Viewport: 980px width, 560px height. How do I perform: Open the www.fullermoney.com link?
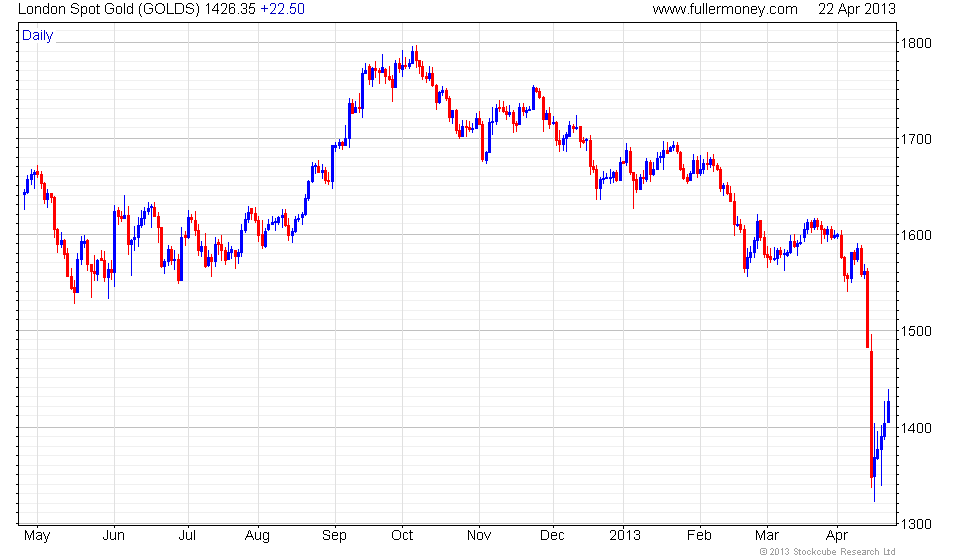(725, 9)
